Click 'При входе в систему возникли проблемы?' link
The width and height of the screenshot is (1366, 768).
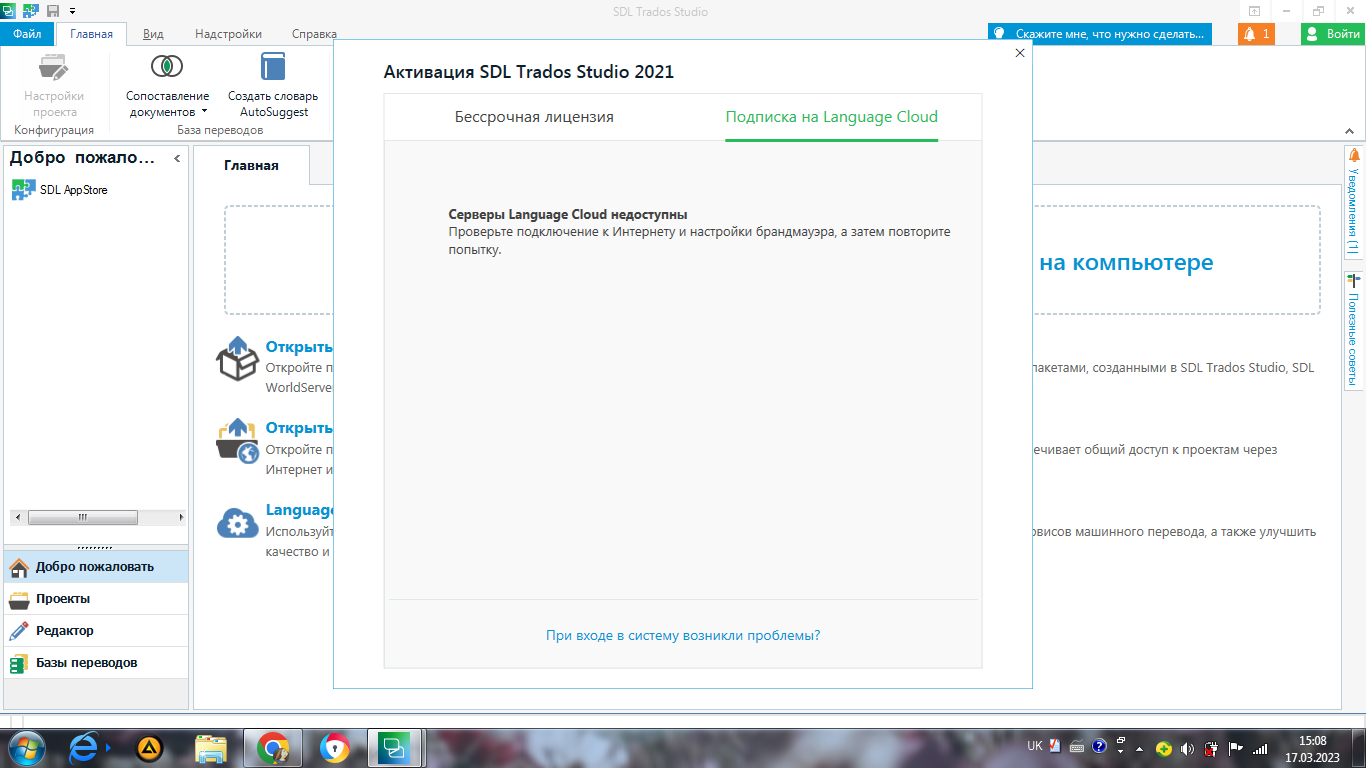[683, 635]
